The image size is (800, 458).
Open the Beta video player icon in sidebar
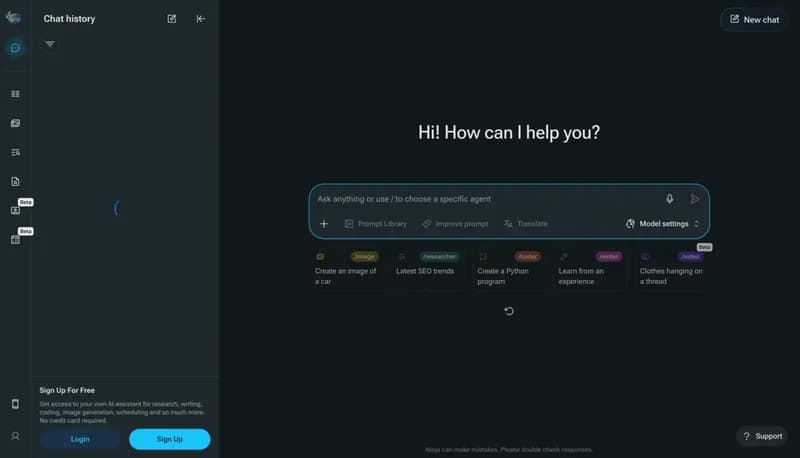[x=15, y=210]
